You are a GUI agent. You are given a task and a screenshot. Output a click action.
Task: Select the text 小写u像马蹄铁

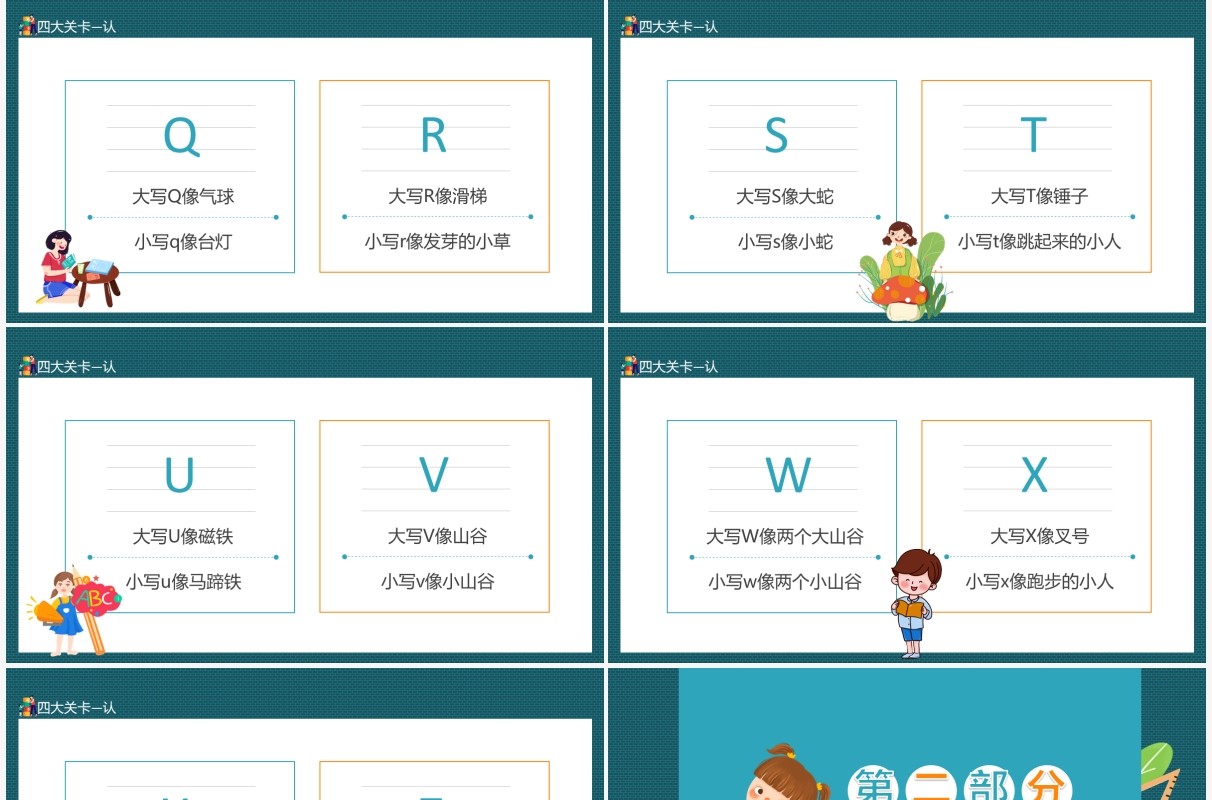[x=183, y=581]
